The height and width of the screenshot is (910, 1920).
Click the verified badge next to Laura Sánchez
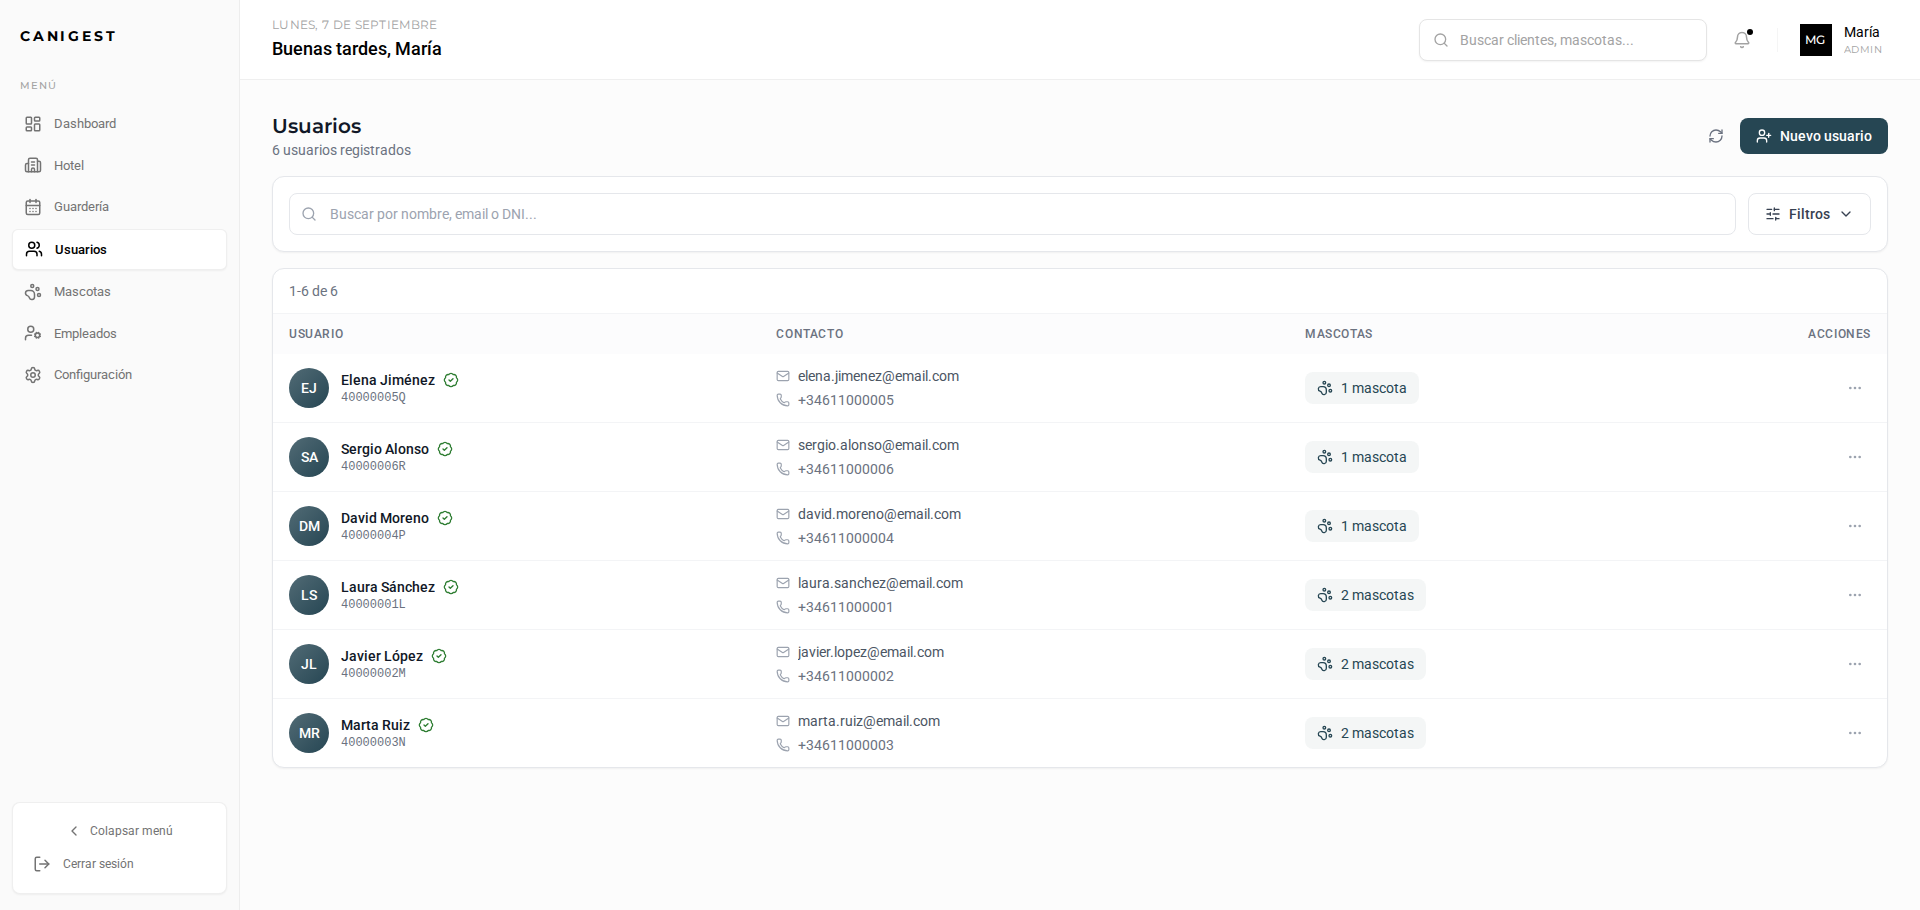pyautogui.click(x=451, y=587)
